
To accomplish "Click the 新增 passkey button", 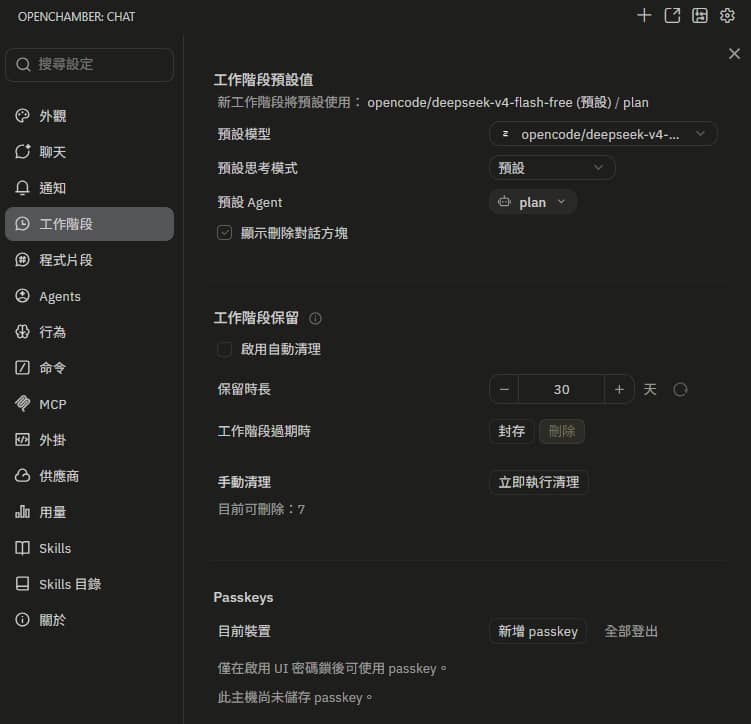I will pyautogui.click(x=537, y=631).
